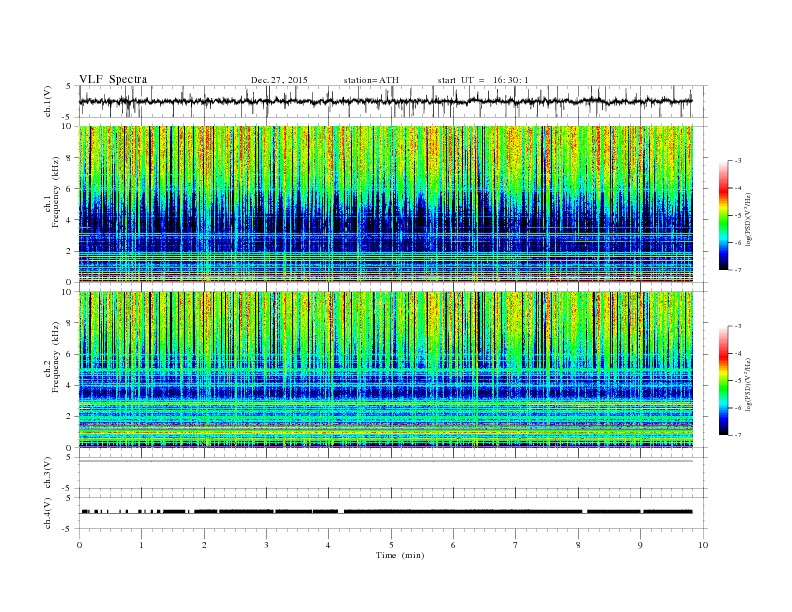Click the 'Time (min)' axis label
This screenshot has width=792, height=612.
pyautogui.click(x=400, y=555)
